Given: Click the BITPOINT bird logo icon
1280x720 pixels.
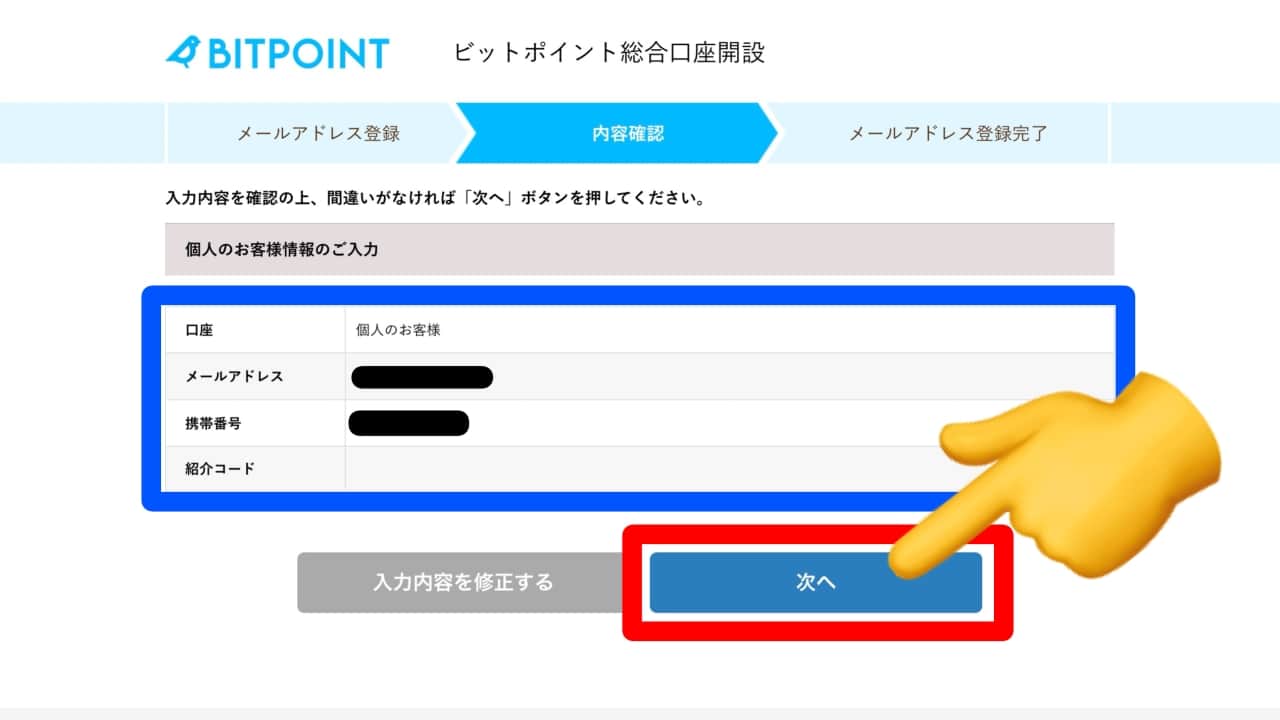Looking at the screenshot, I should coord(183,52).
